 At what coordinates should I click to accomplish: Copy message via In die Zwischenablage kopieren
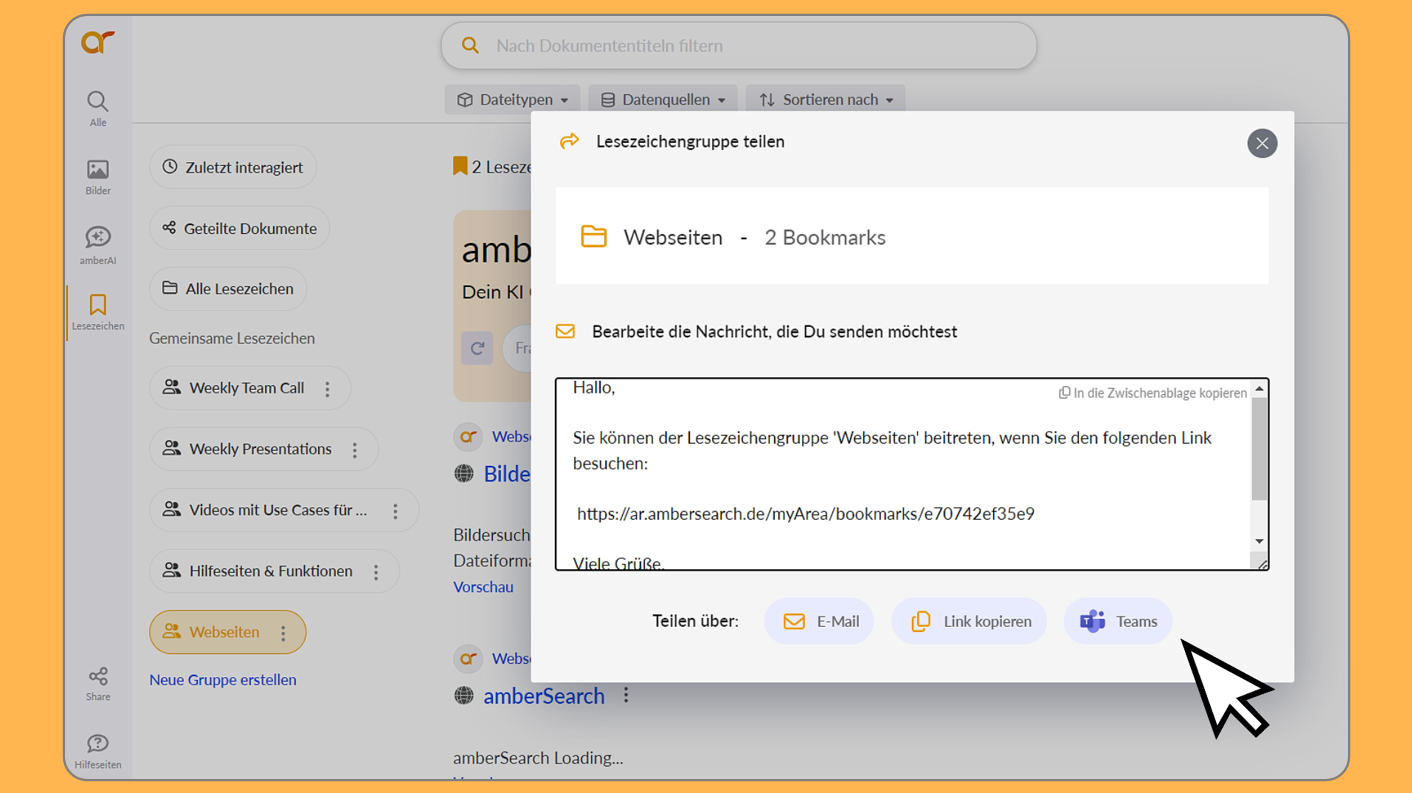coord(1152,393)
